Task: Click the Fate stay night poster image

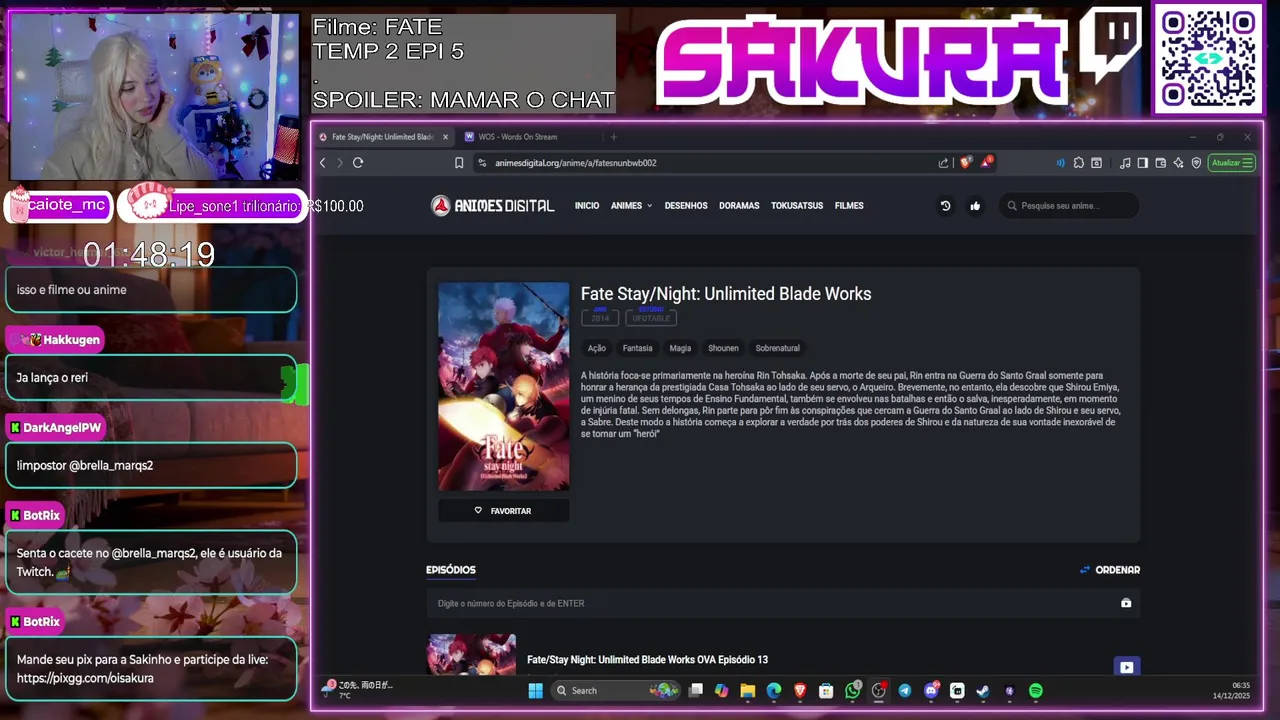Action: coord(504,386)
